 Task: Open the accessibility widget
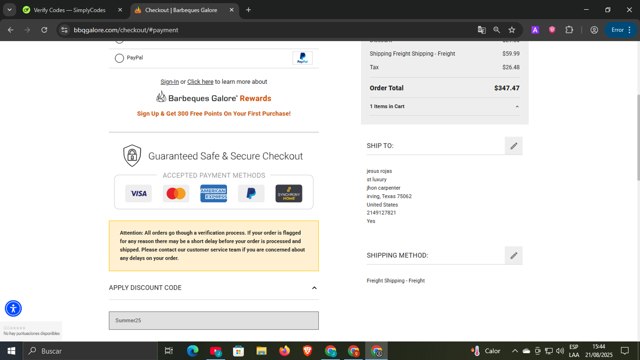pyautogui.click(x=13, y=308)
